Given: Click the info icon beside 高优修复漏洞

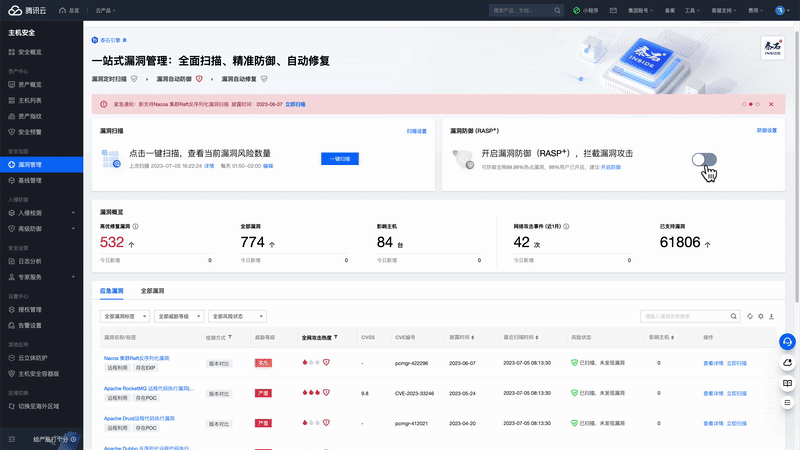Looking at the screenshot, I should 135,227.
